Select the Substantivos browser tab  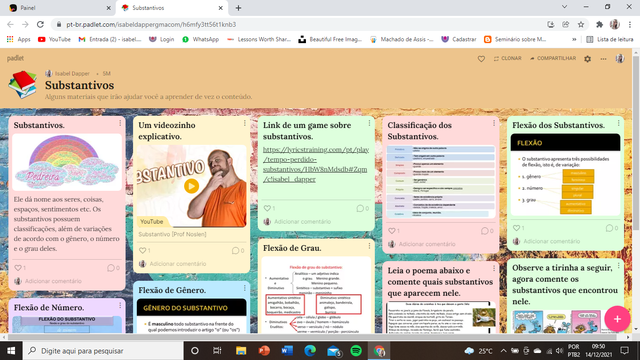point(171,8)
